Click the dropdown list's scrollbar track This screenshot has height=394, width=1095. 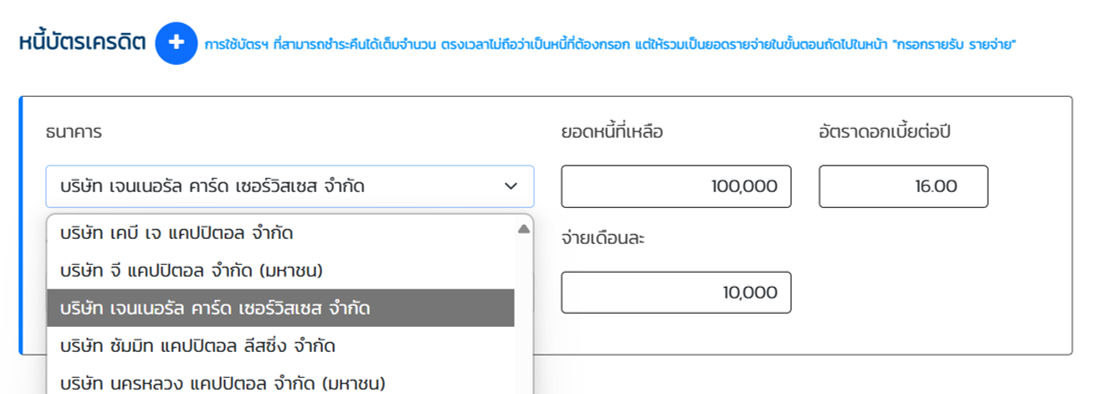pos(524,314)
